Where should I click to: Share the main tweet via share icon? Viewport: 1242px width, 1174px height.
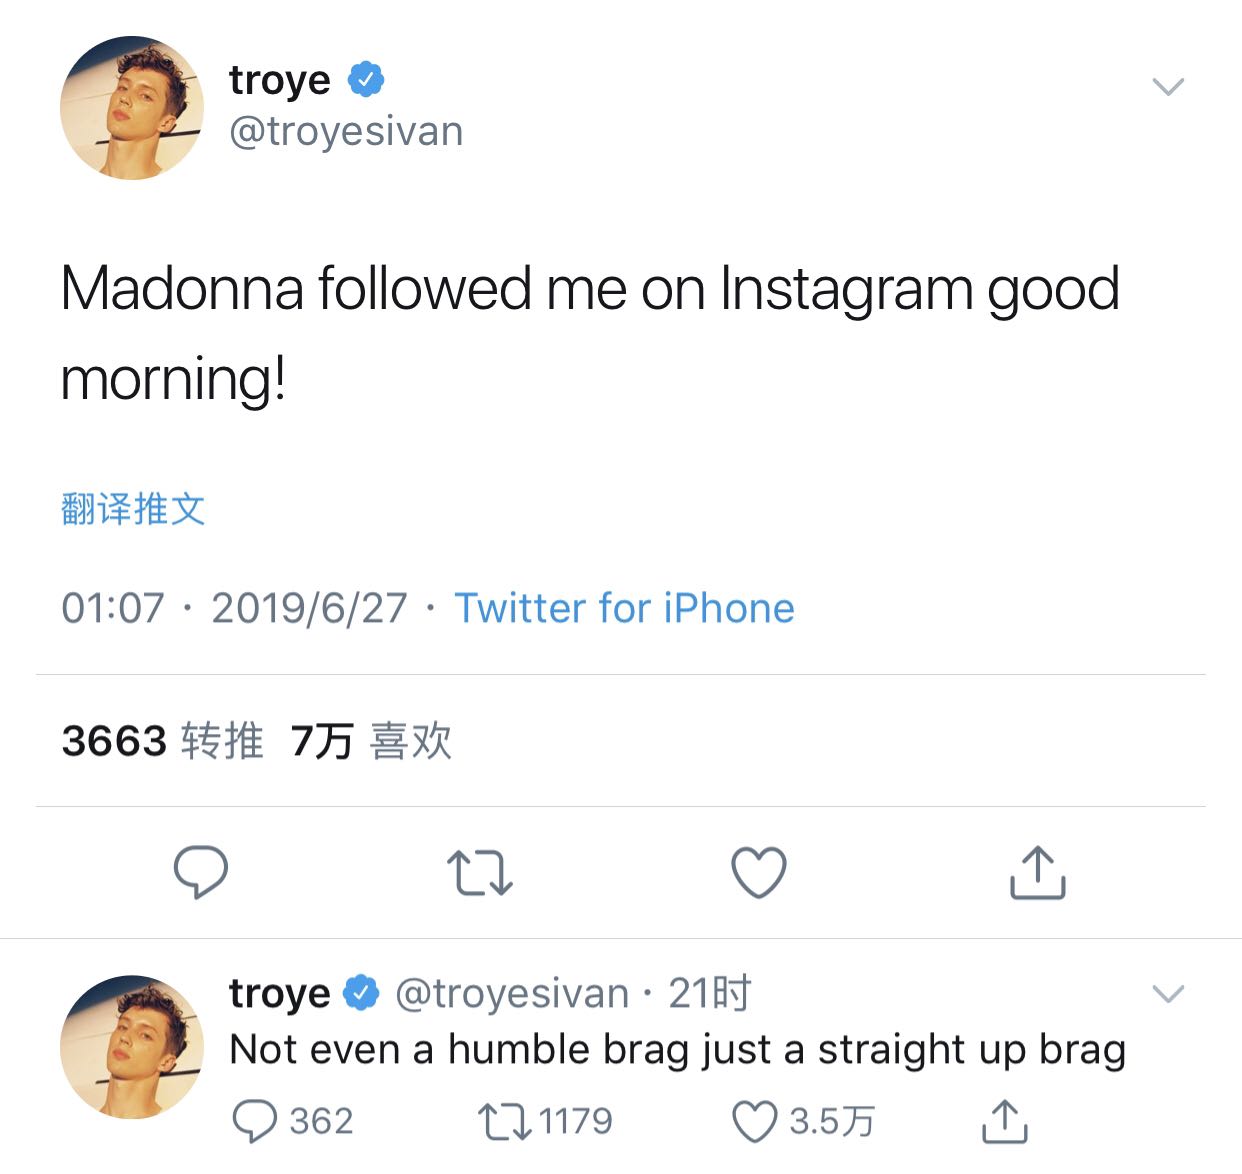1037,872
